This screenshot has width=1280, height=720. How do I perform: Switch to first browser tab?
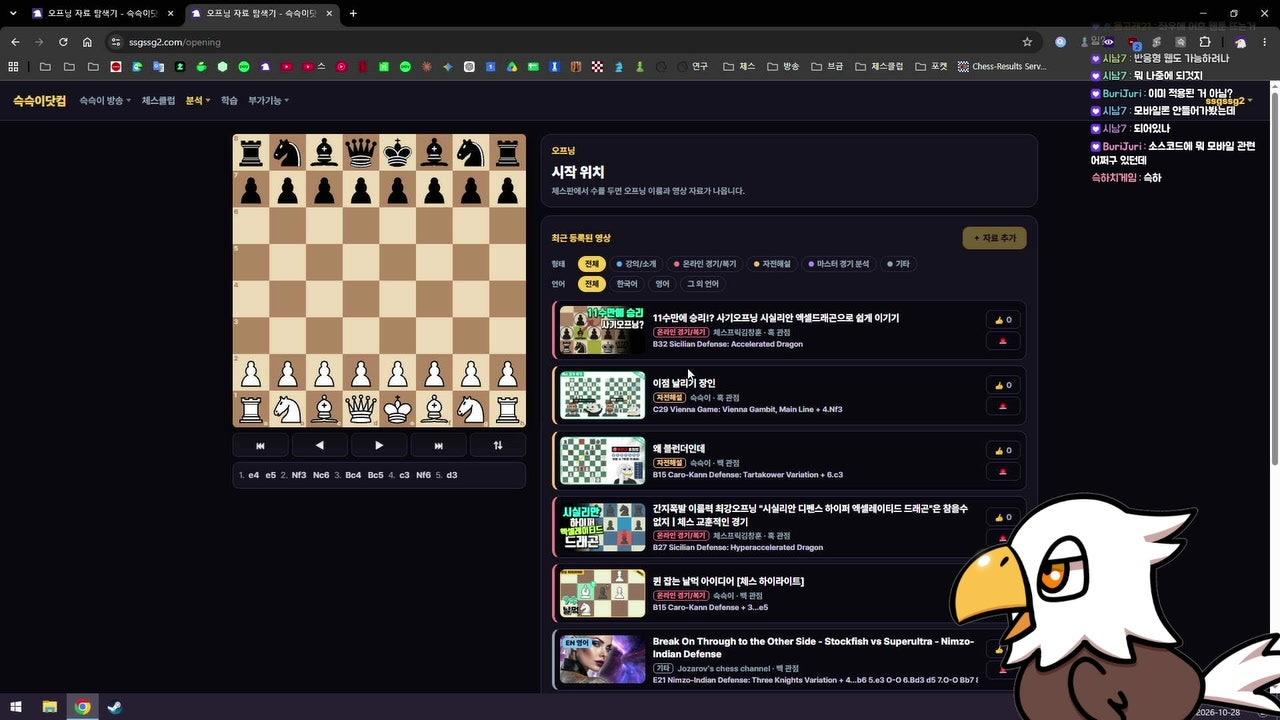pyautogui.click(x=102, y=13)
